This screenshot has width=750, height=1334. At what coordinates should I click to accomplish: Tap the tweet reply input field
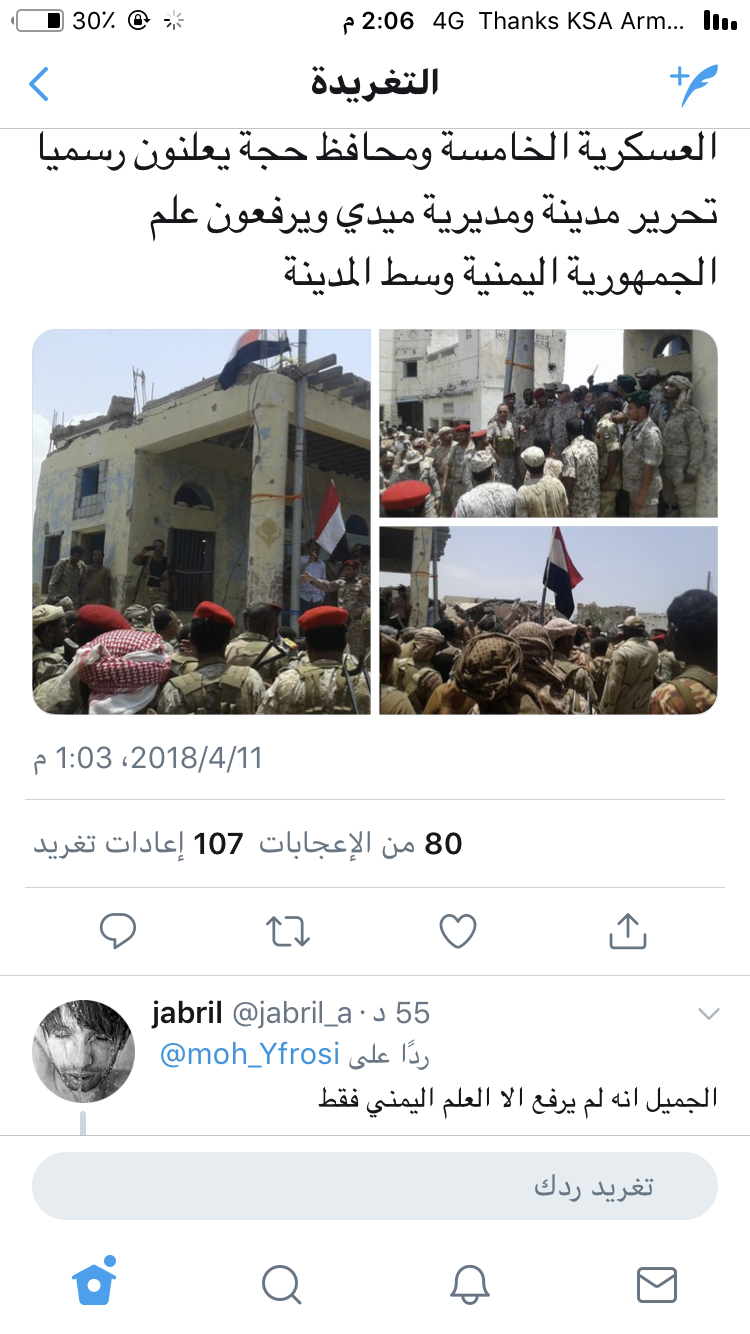375,1186
